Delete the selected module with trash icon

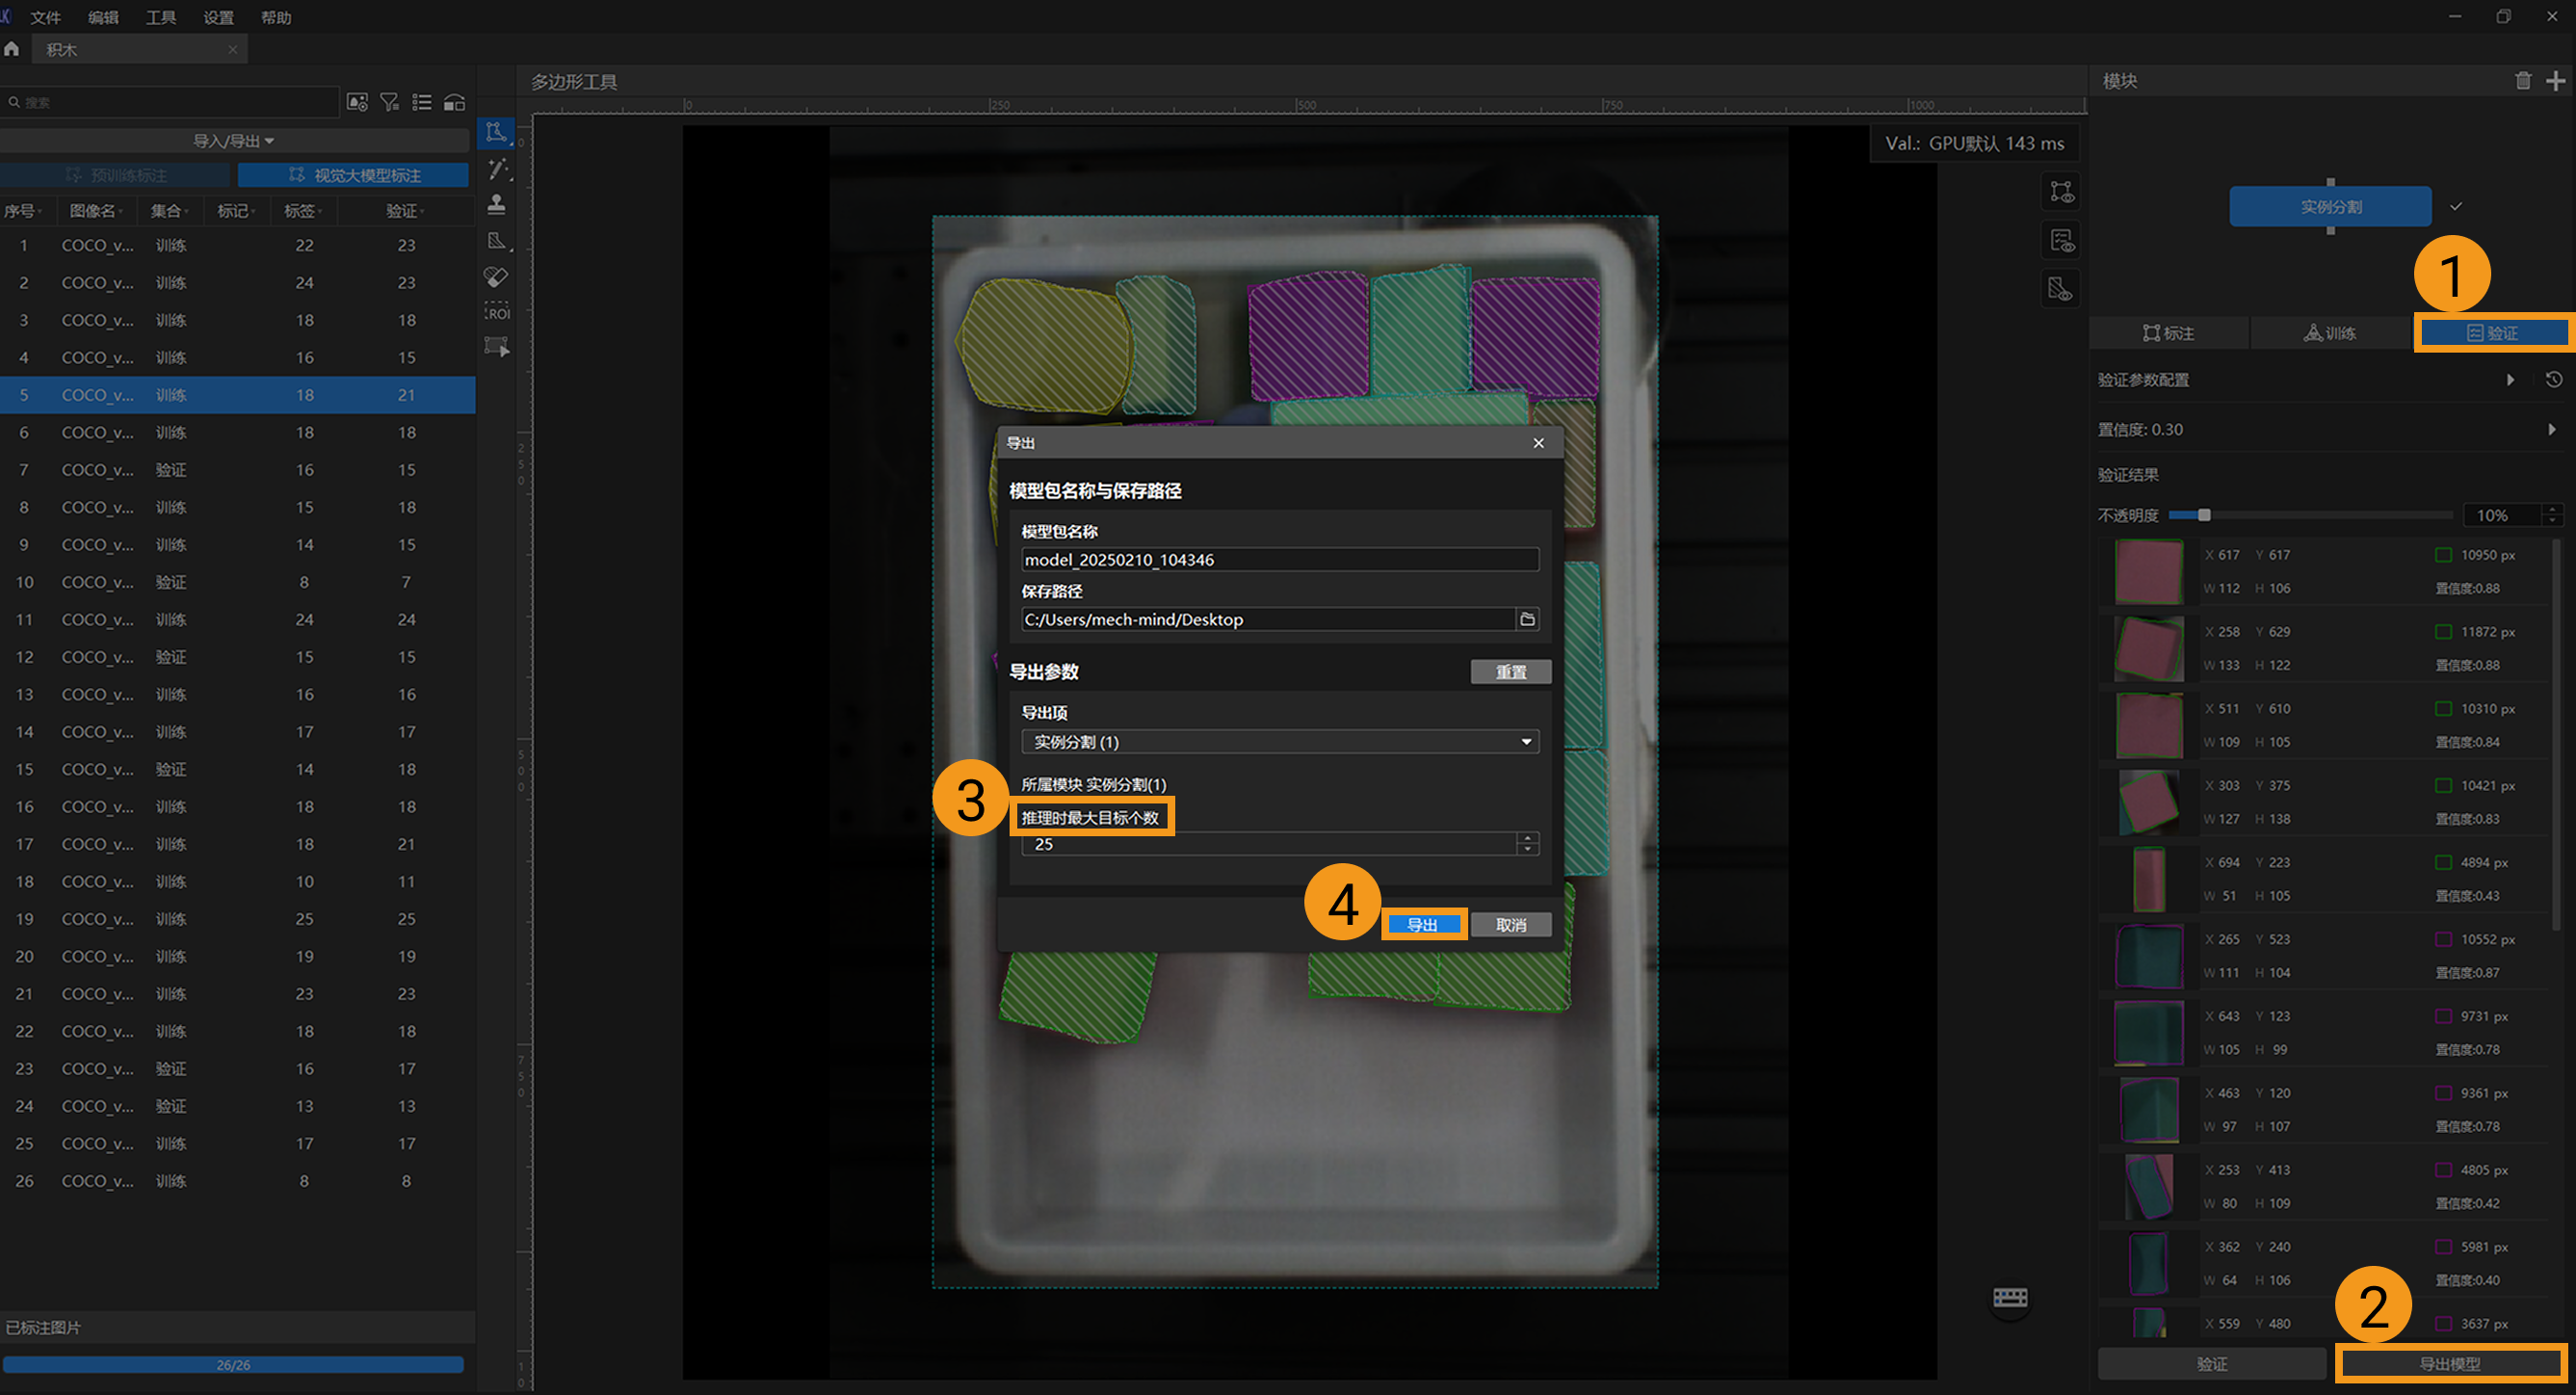[2523, 81]
